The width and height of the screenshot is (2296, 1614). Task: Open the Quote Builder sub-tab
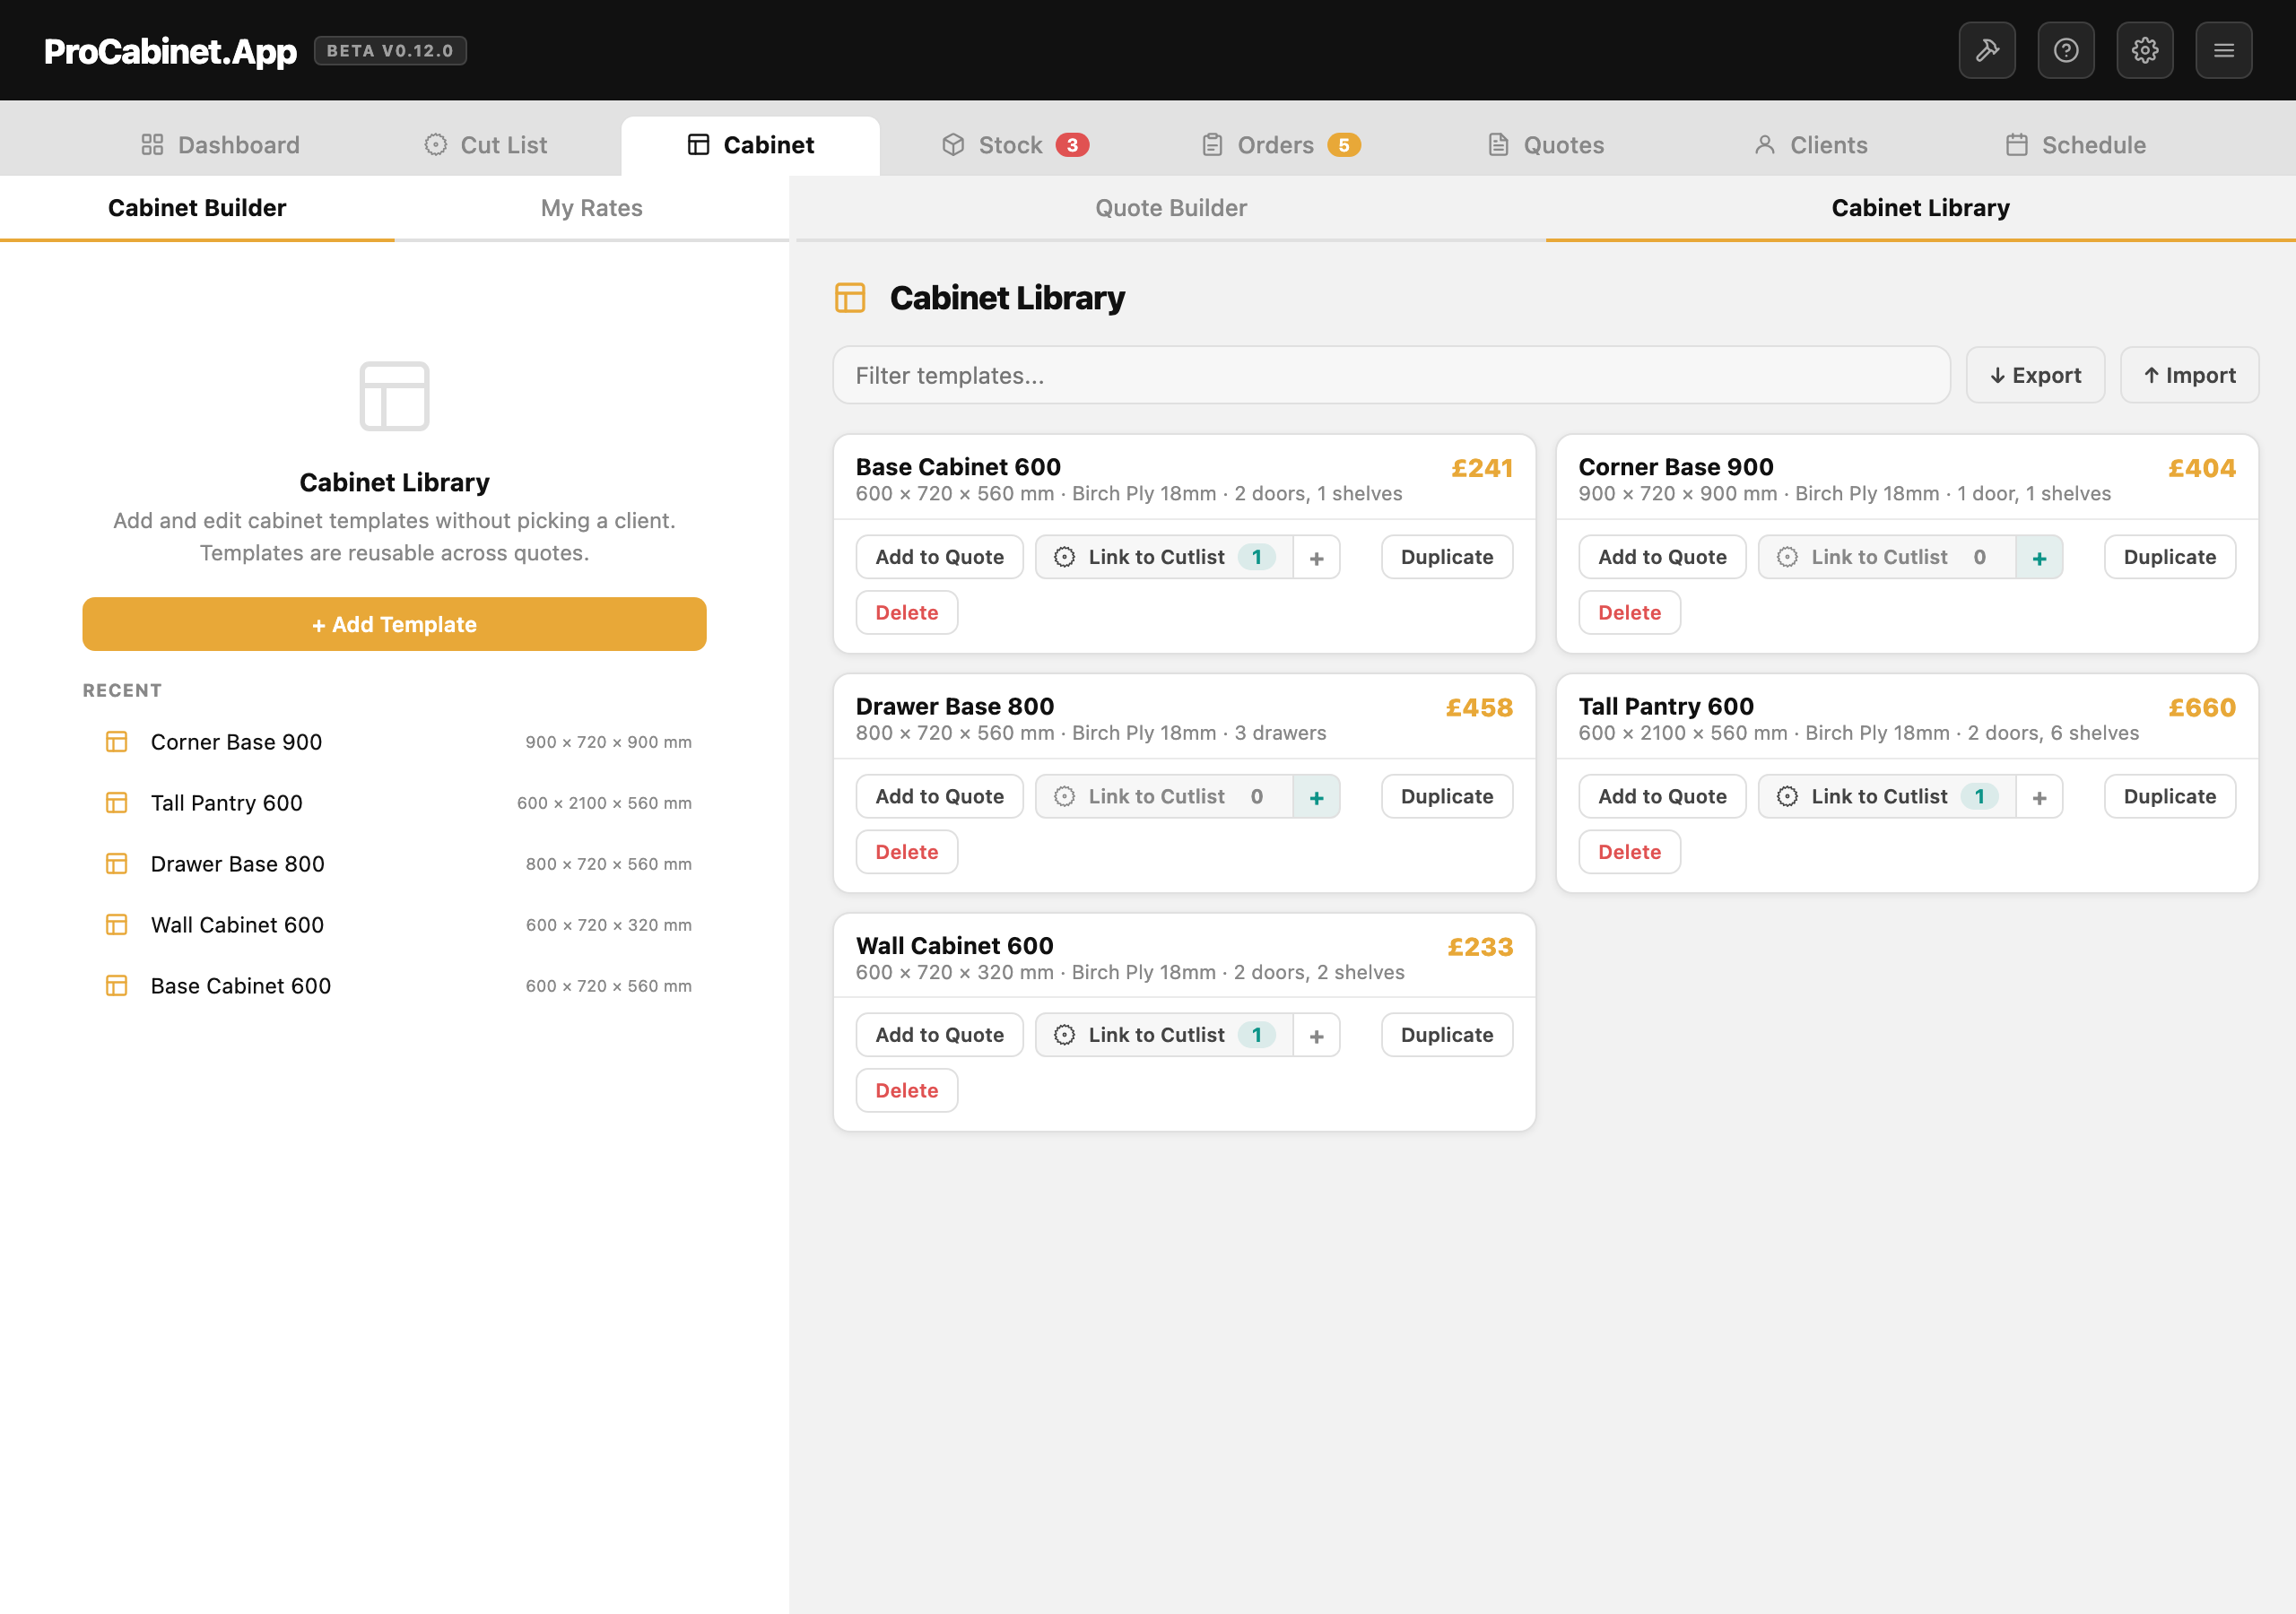(x=1171, y=208)
